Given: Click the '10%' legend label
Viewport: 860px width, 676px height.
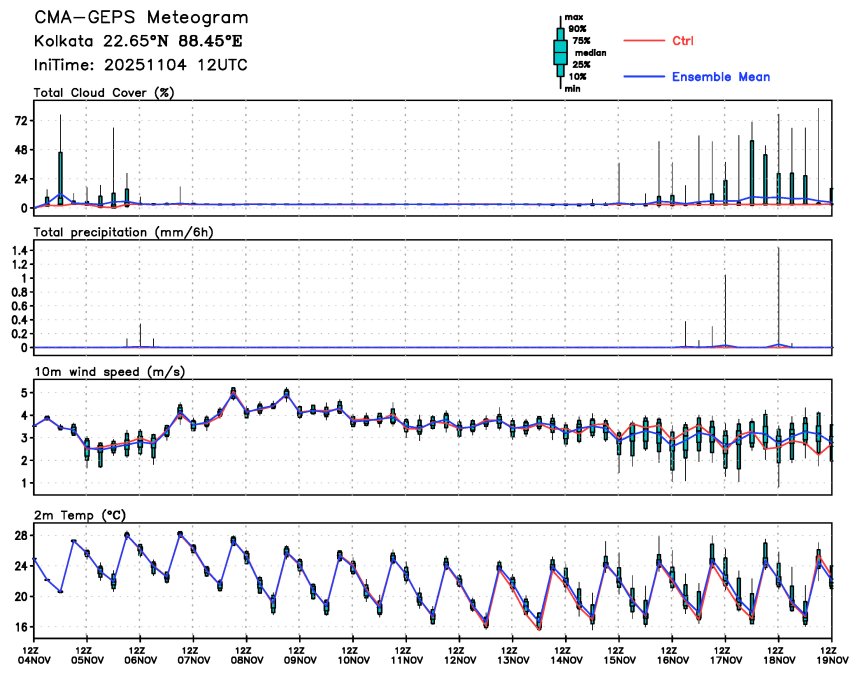Looking at the screenshot, I should pyautogui.click(x=577, y=77).
